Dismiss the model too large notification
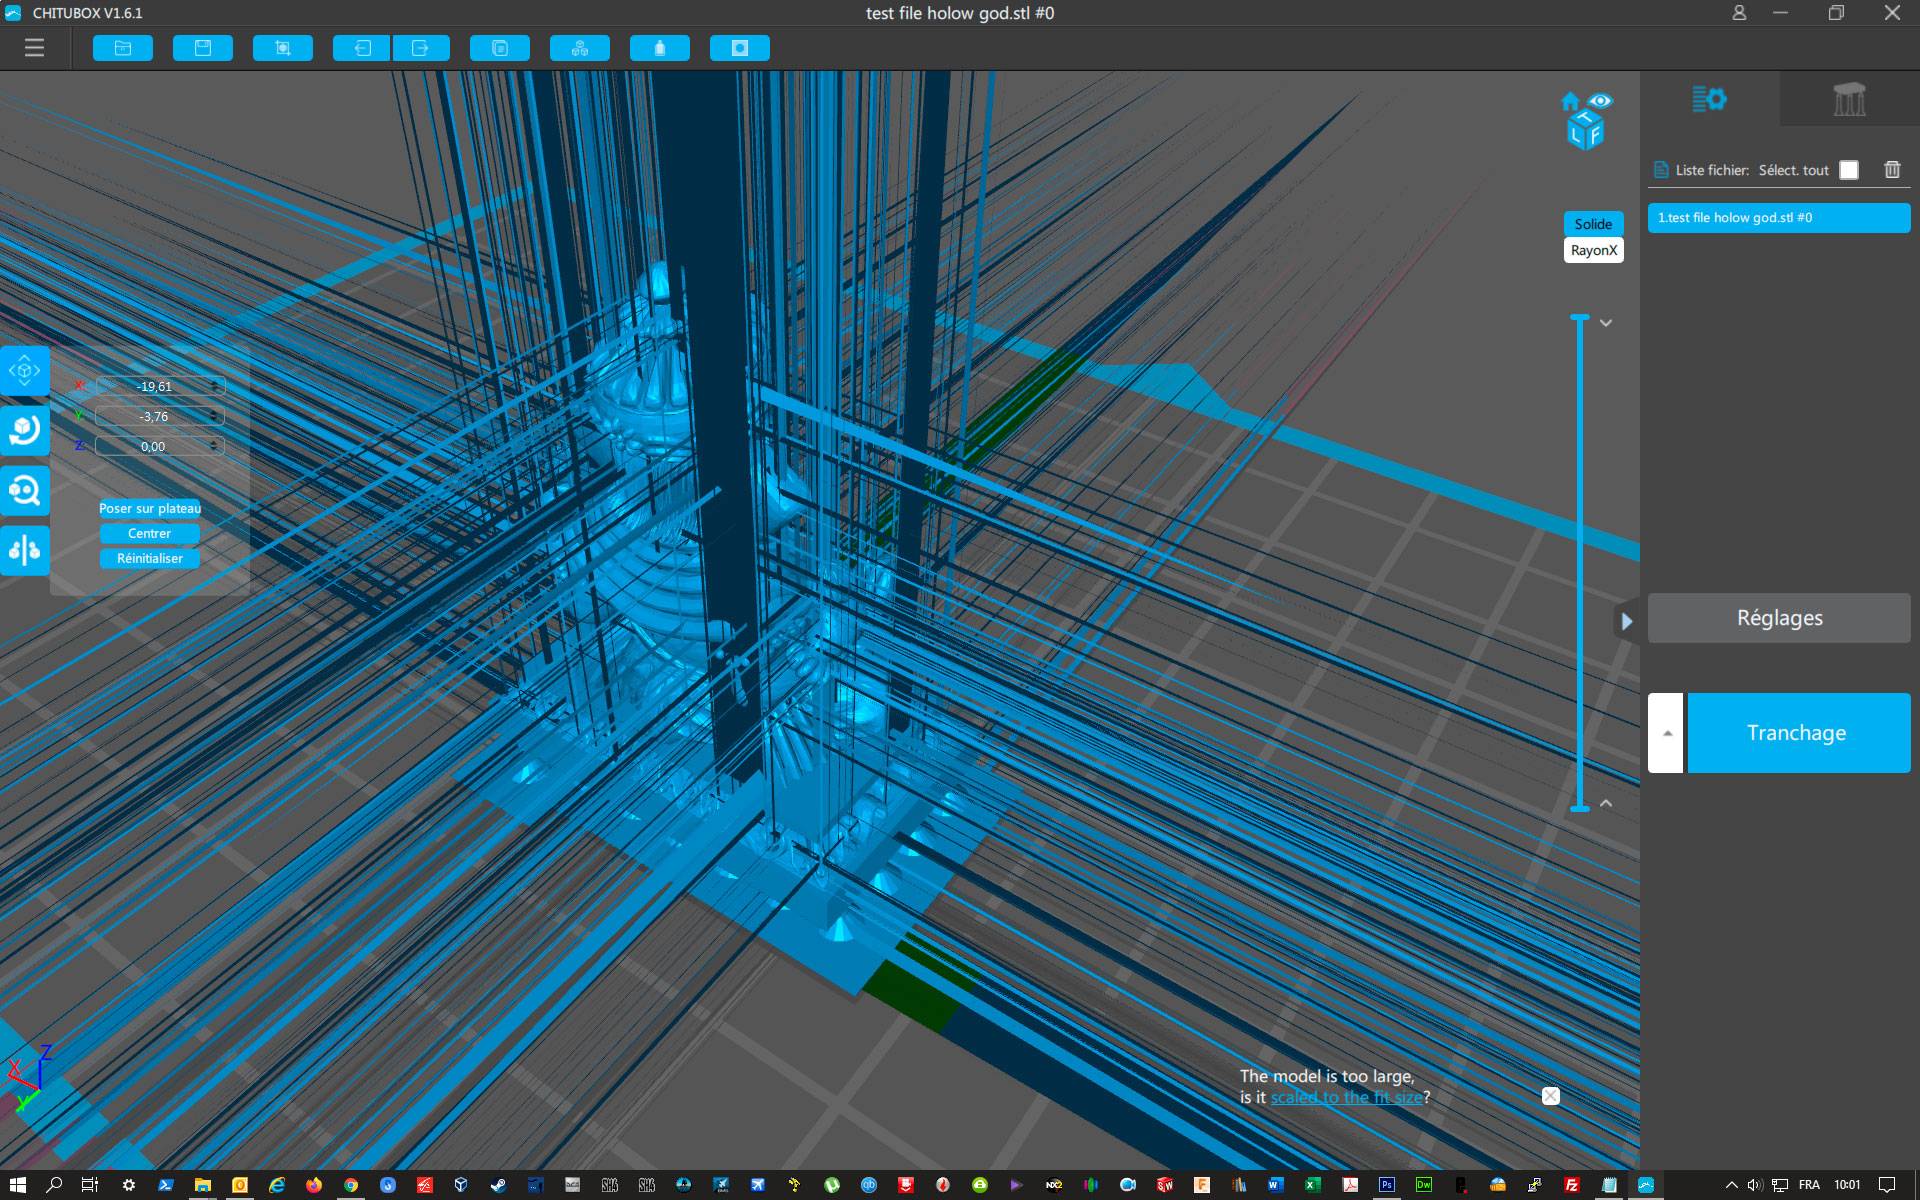The height and width of the screenshot is (1200, 1920). pyautogui.click(x=1550, y=1096)
